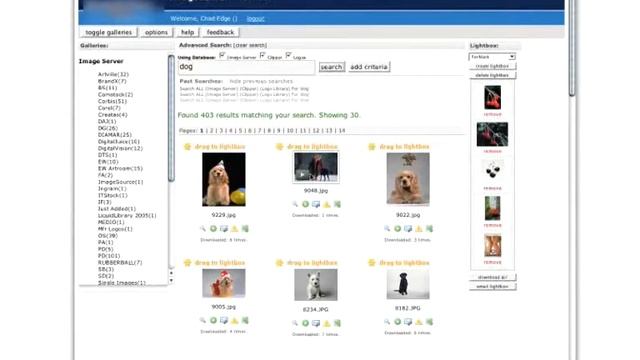Open the 8182.JPG black dog thumbnail

(x=408, y=284)
